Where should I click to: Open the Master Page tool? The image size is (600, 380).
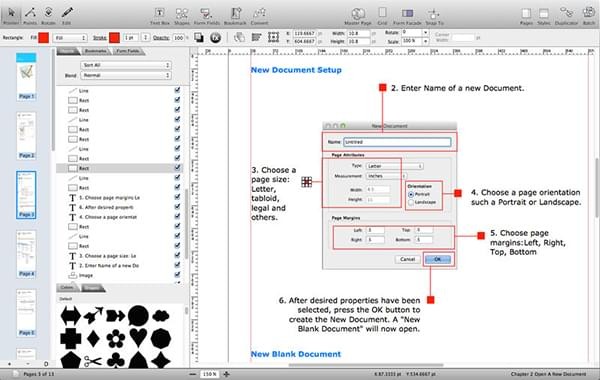[358, 16]
